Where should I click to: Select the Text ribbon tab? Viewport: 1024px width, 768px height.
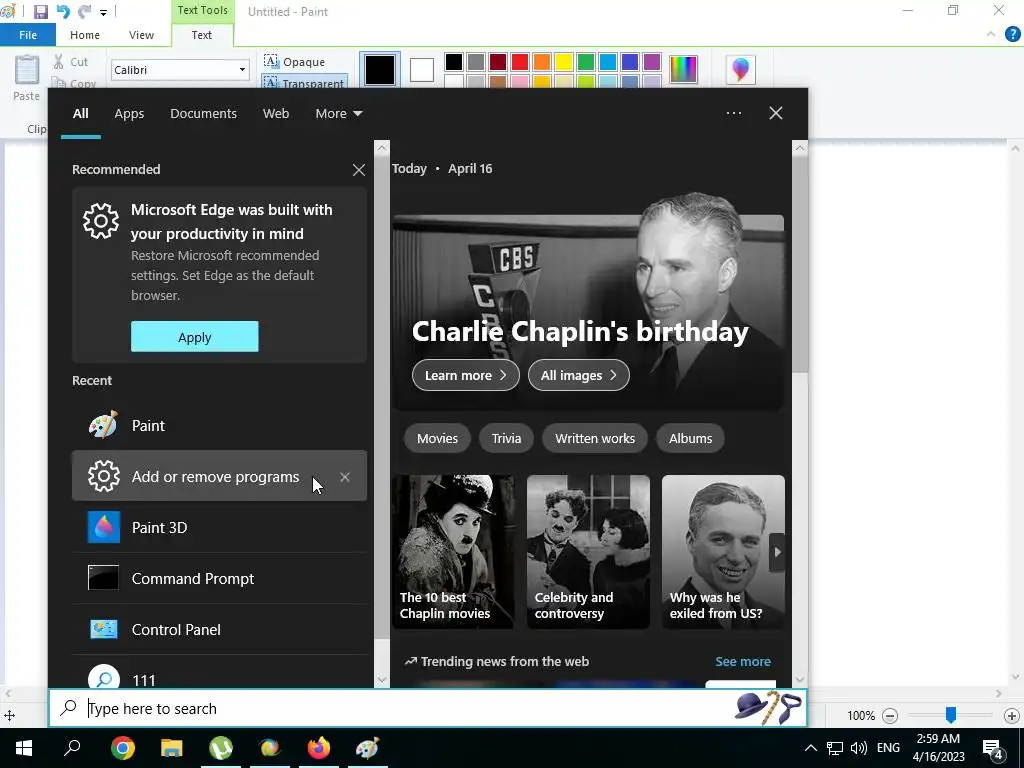click(202, 35)
